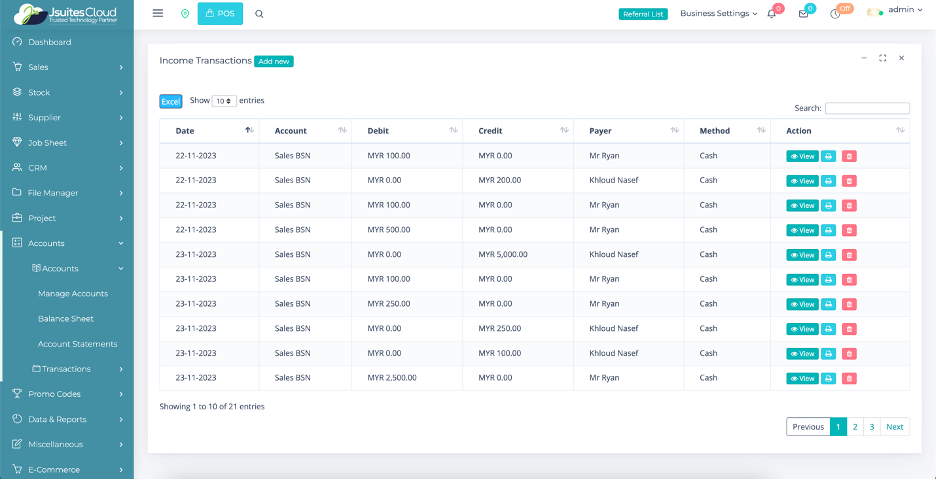Click the green location pin icon

184,14
